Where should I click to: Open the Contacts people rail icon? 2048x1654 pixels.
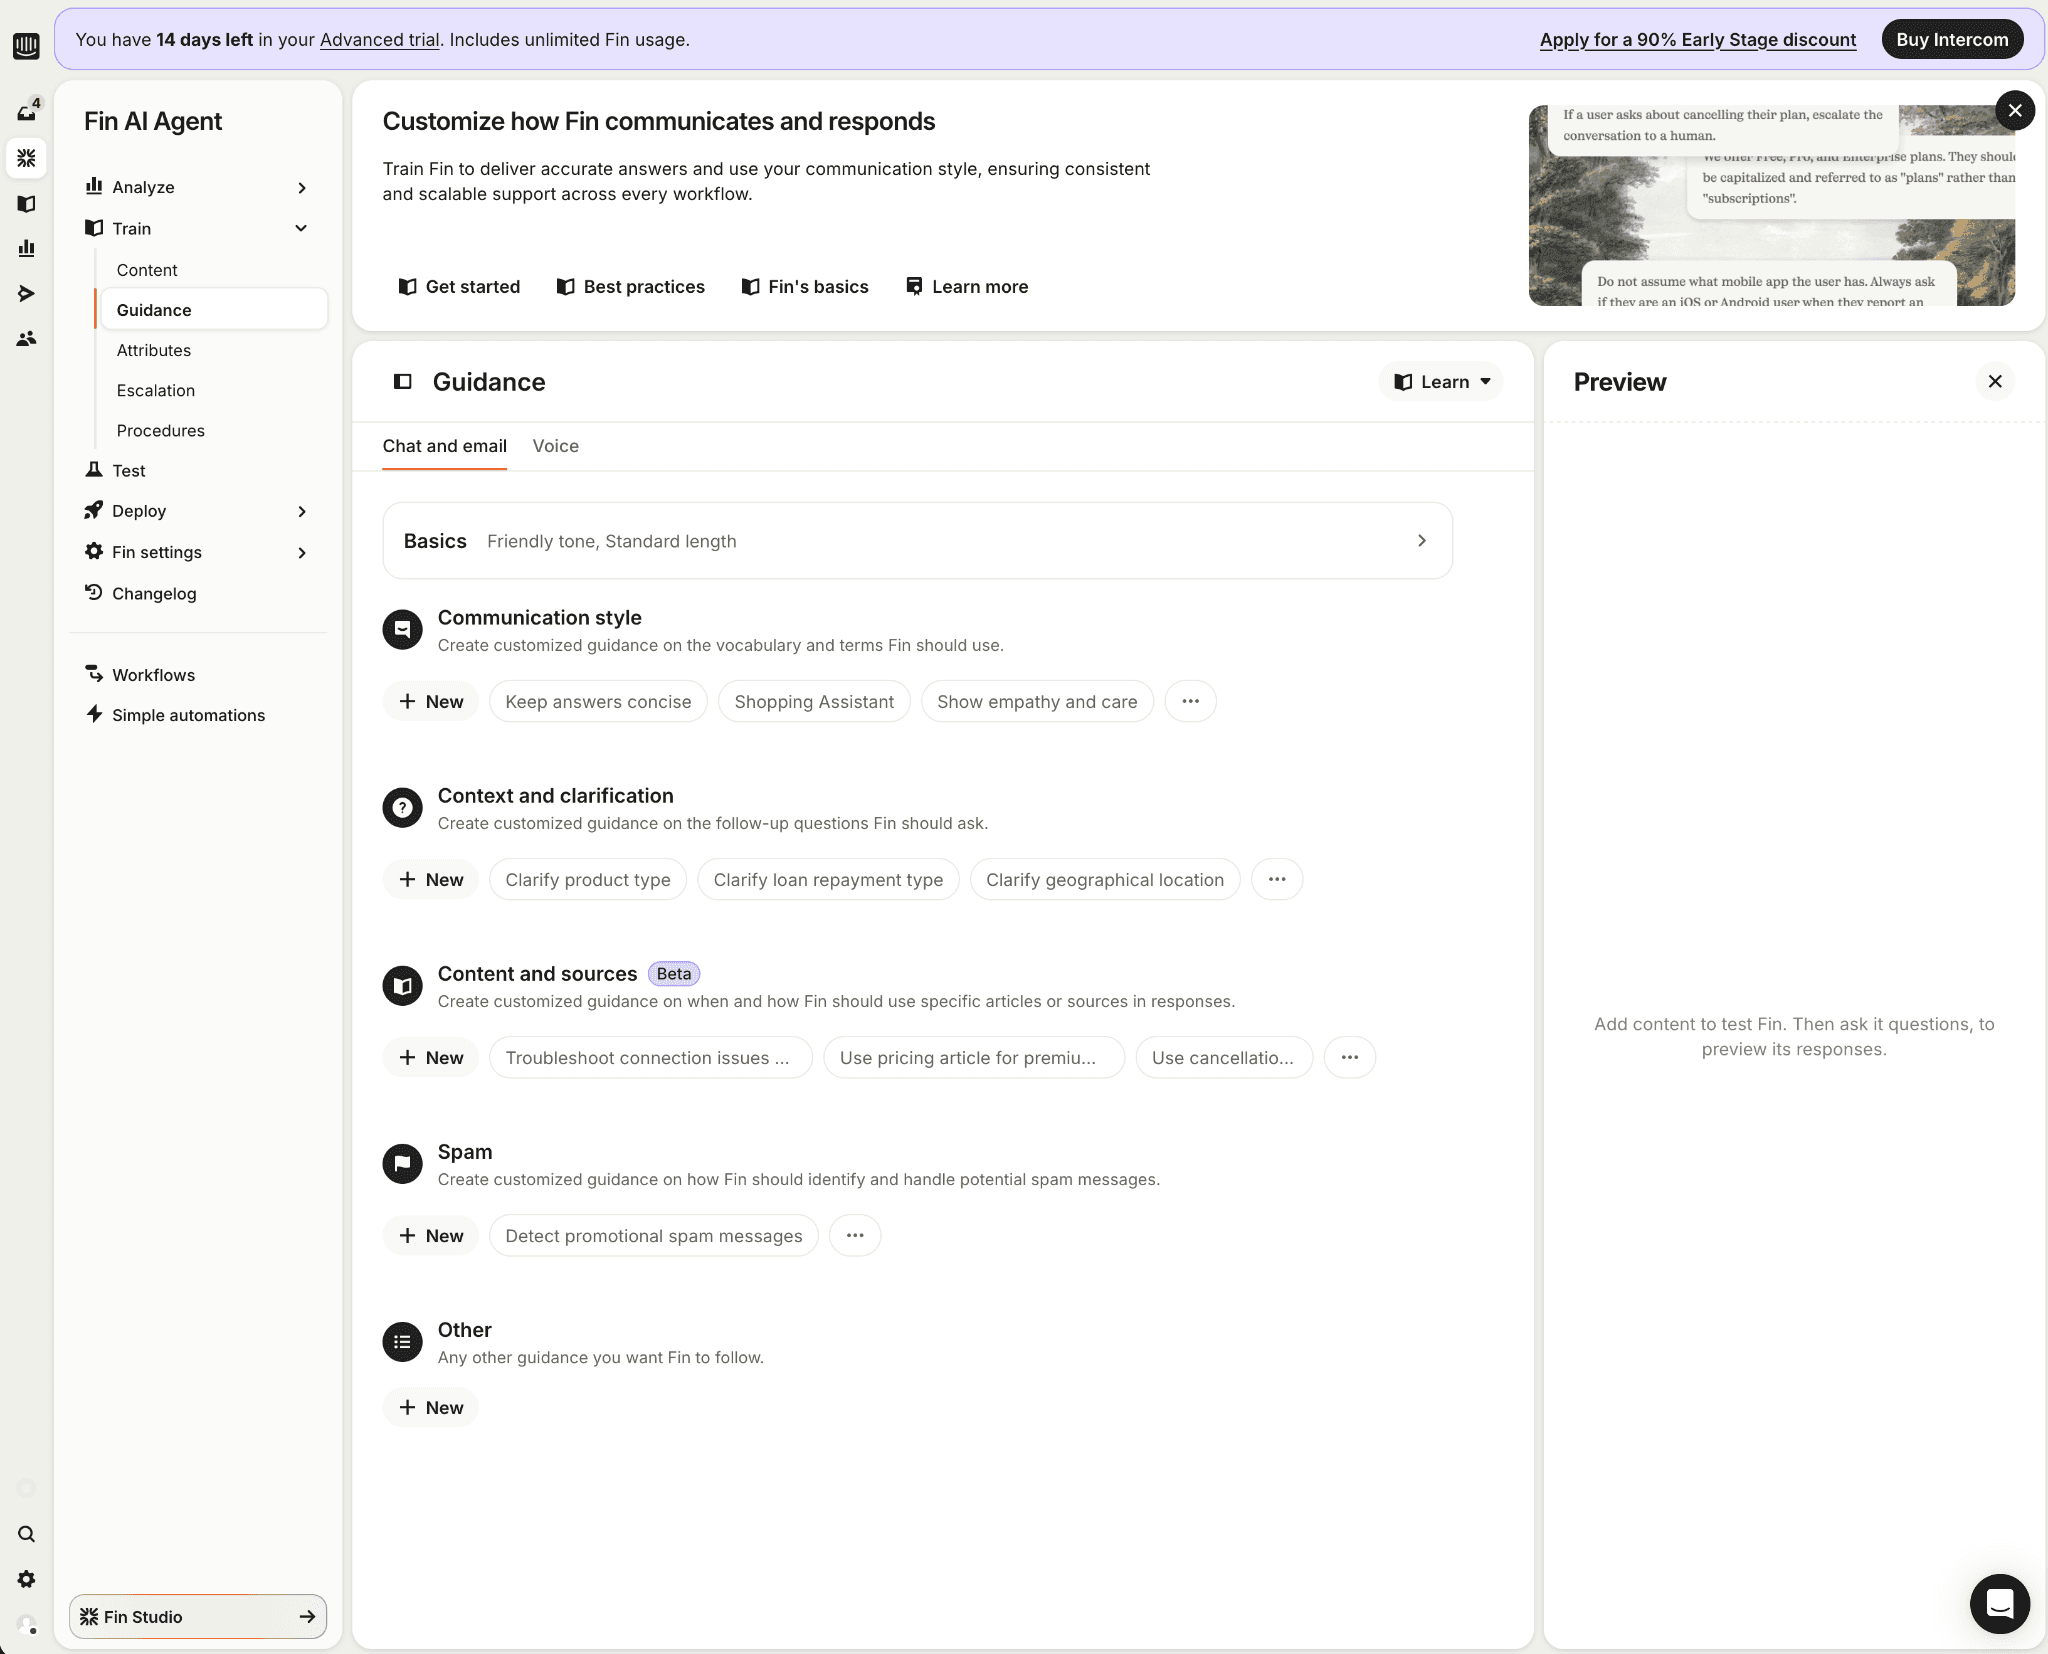pyautogui.click(x=26, y=339)
